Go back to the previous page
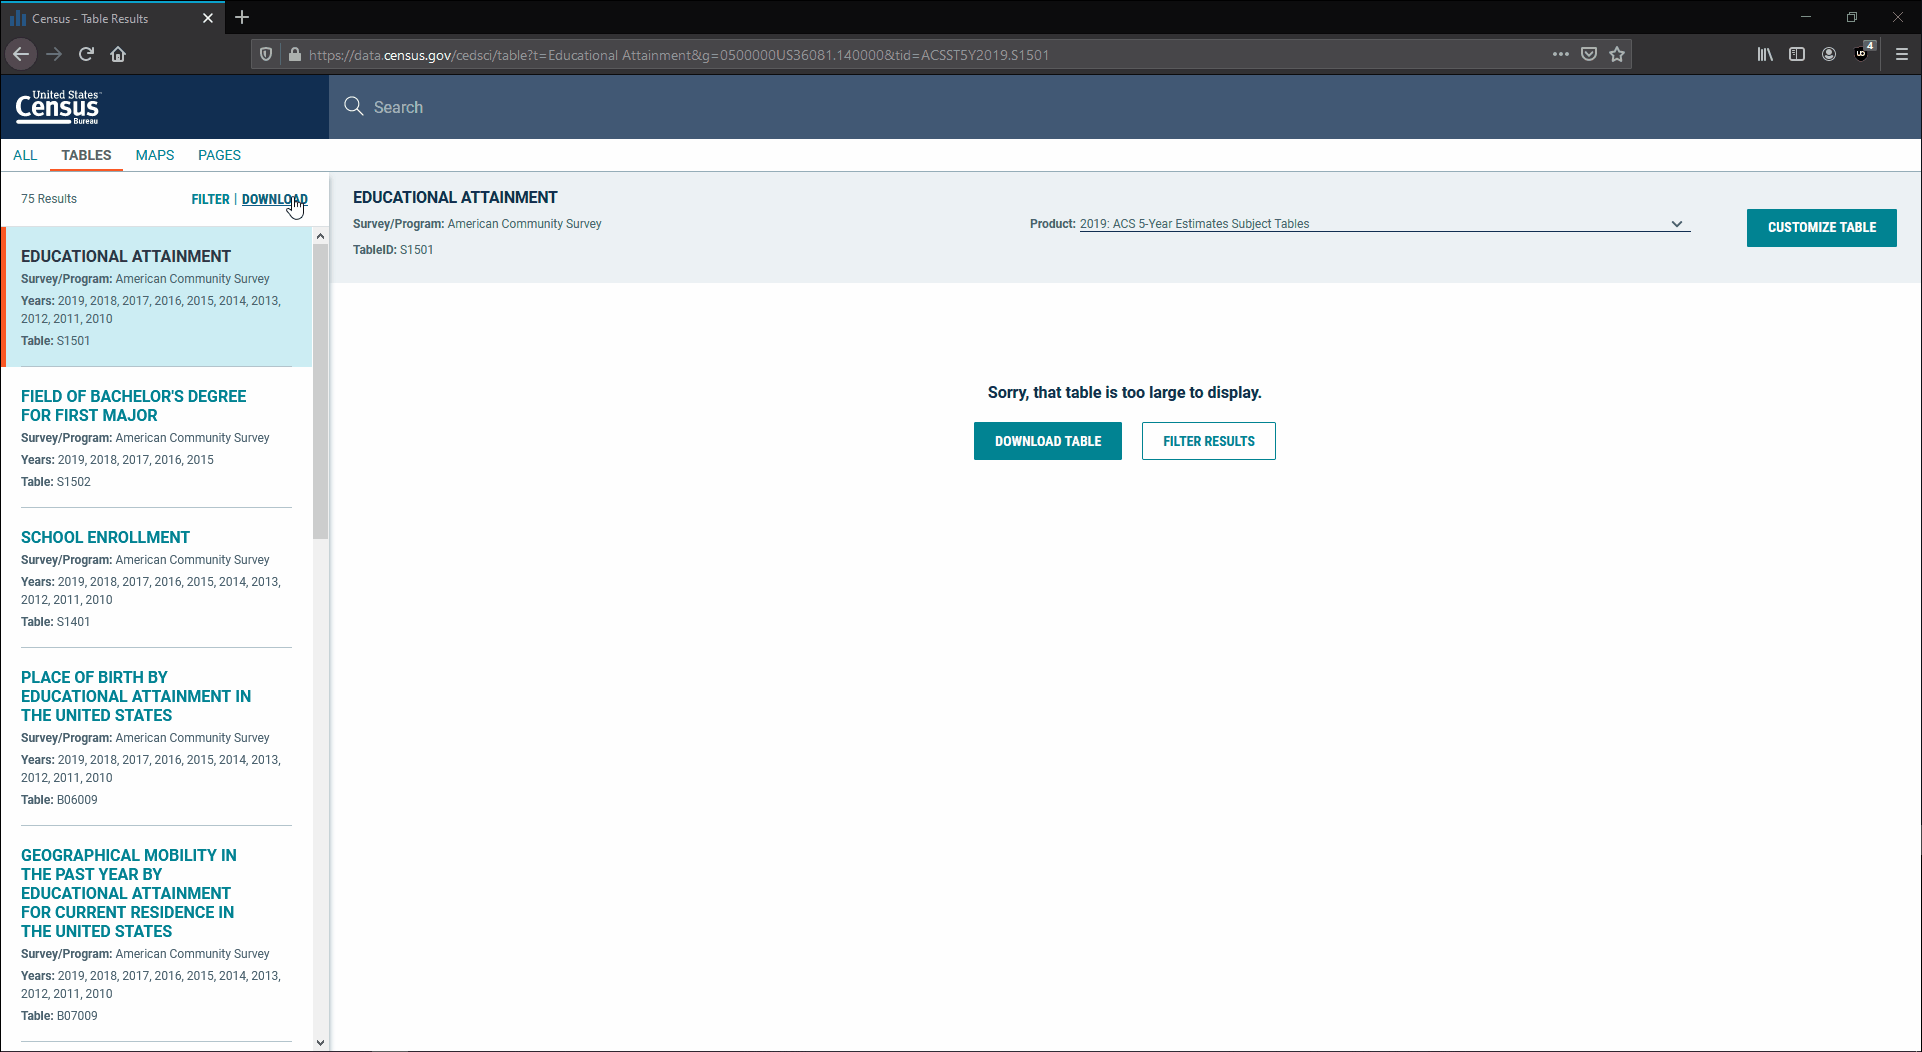 coord(21,54)
